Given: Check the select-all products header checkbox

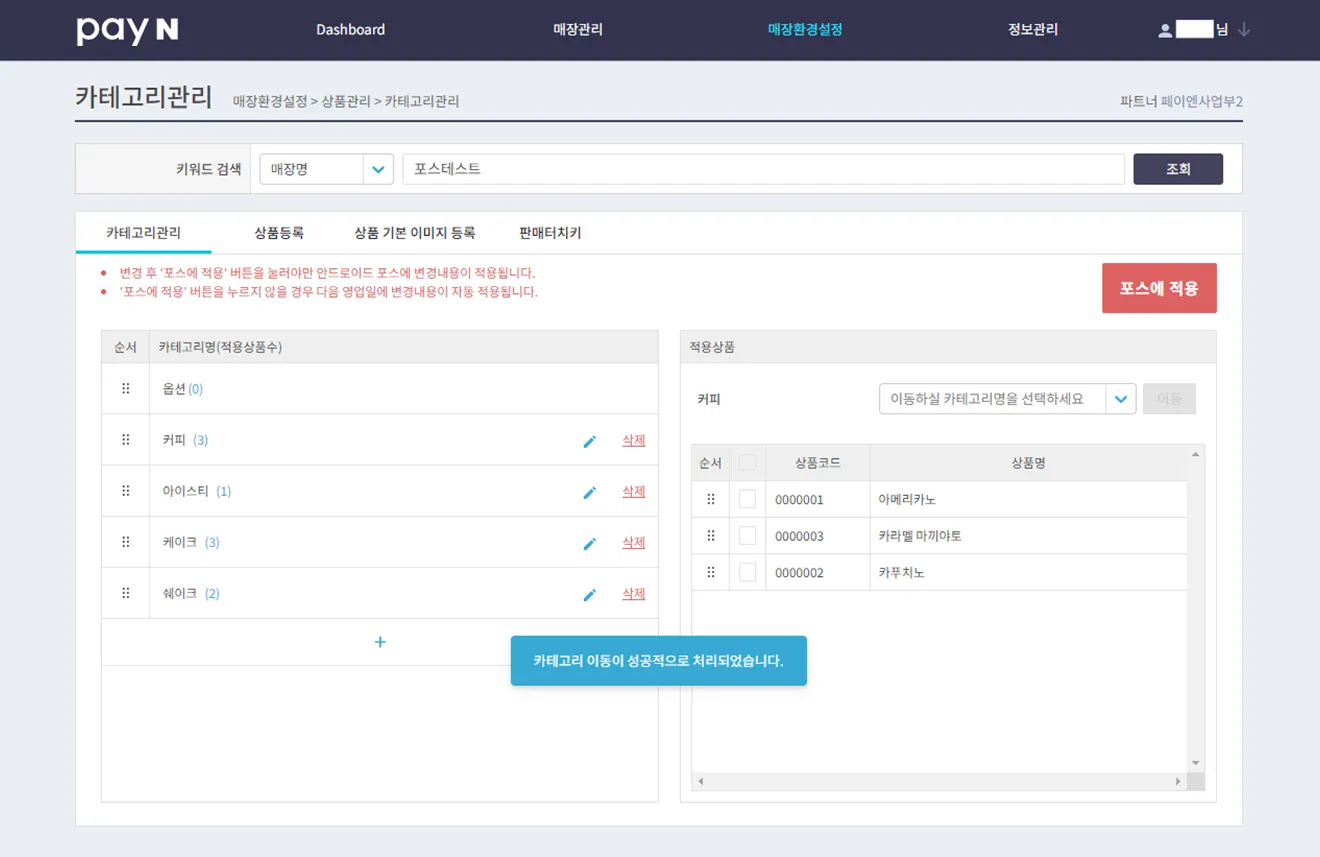Looking at the screenshot, I should point(747,462).
